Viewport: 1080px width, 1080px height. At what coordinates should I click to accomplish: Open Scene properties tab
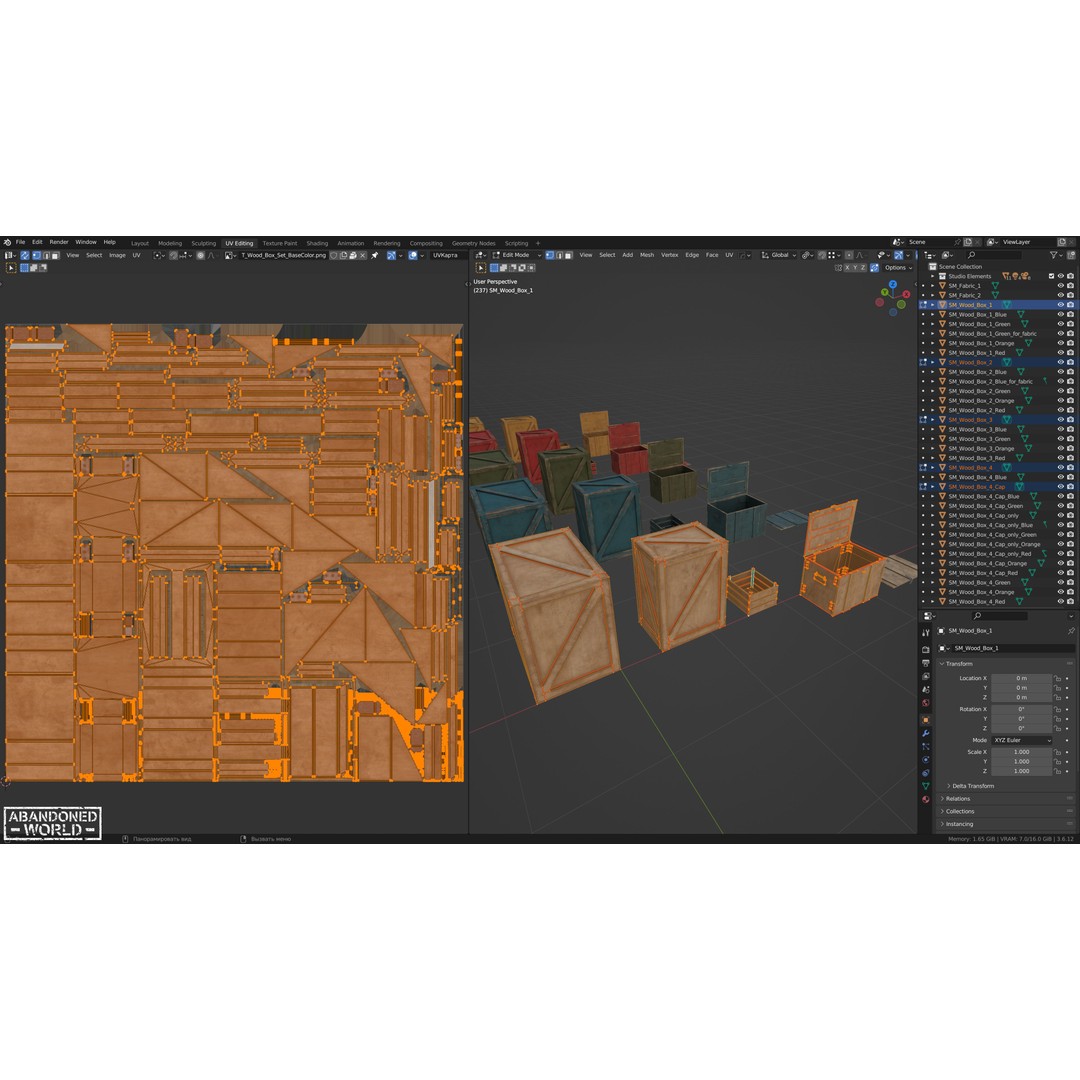coord(926,689)
